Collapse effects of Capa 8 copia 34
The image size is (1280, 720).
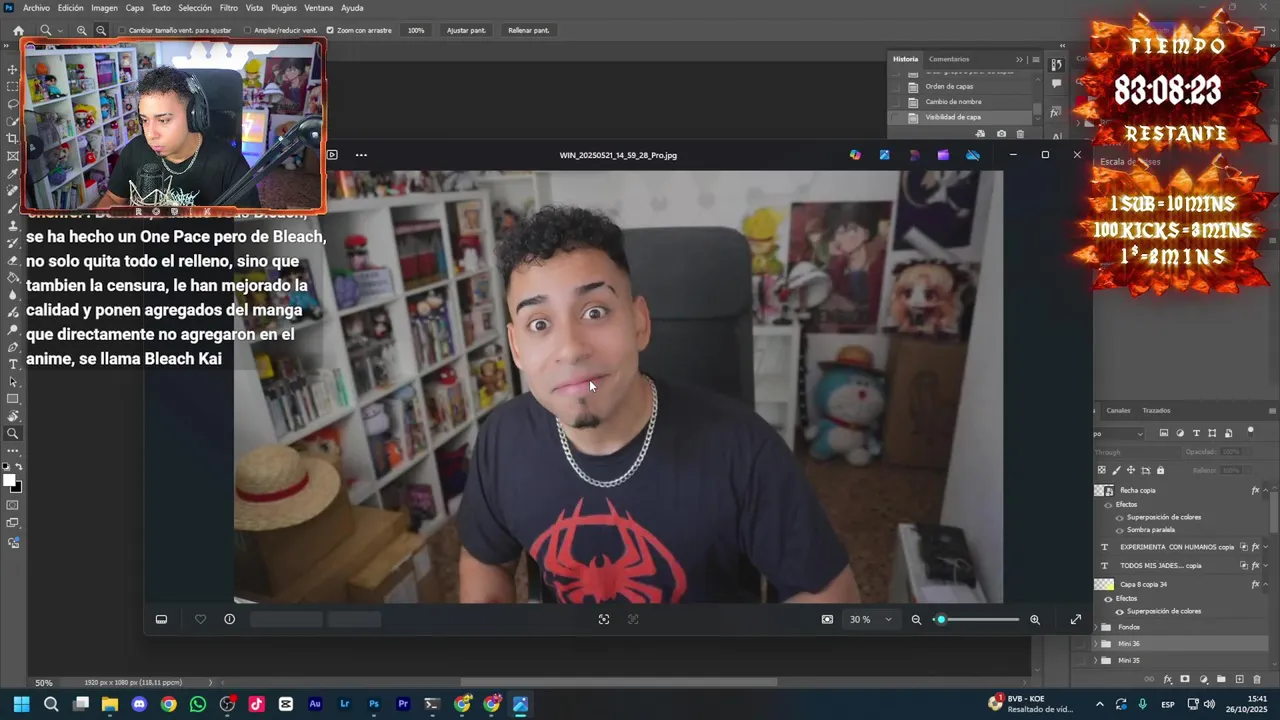[x=1266, y=584]
